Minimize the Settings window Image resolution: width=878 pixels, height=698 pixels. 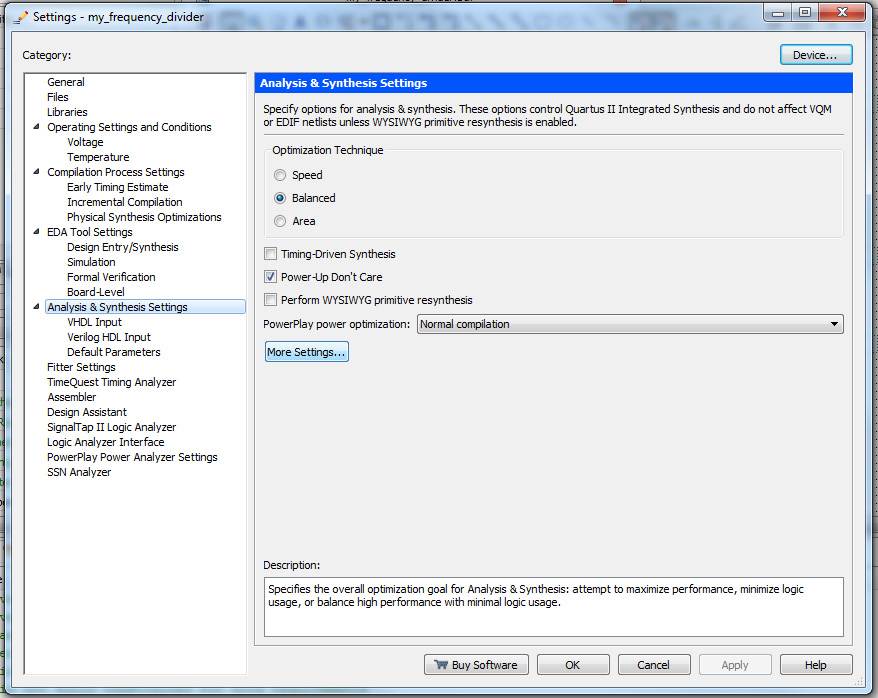778,12
